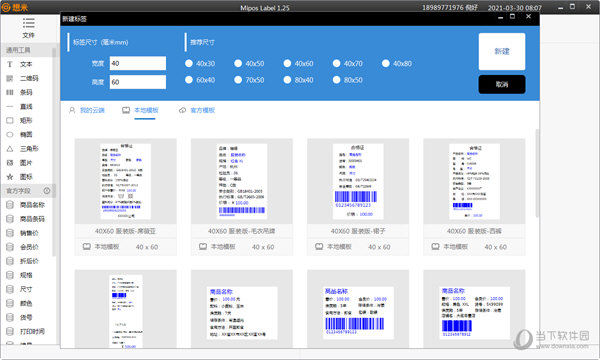Click the left tool panel scrollbar
Viewport: 600px width, 360px height.
coord(54,153)
